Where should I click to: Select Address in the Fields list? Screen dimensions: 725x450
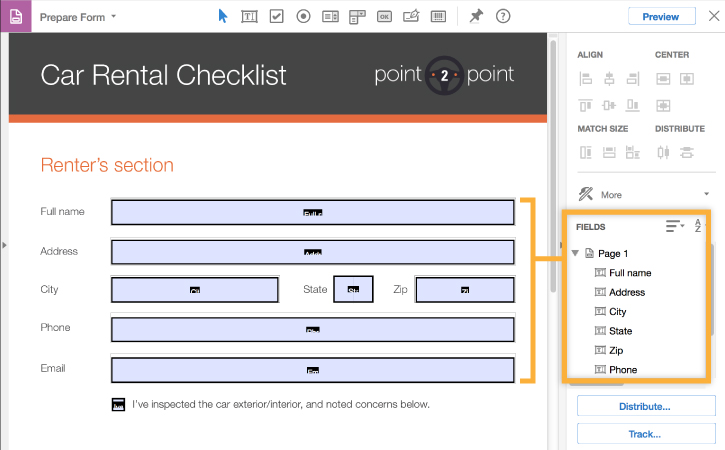[x=626, y=293]
